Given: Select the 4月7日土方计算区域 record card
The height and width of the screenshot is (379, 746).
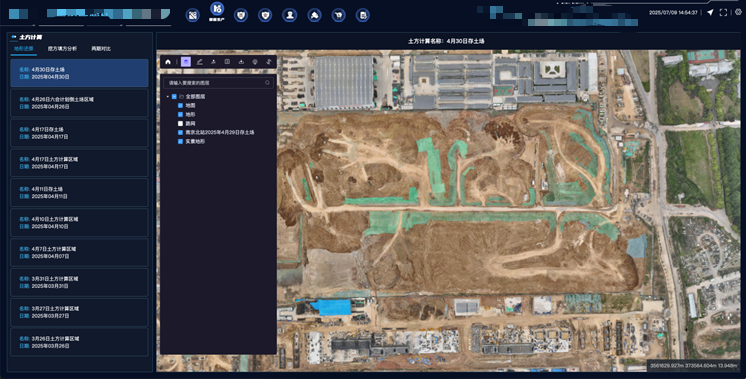Looking at the screenshot, I should pyautogui.click(x=79, y=253).
